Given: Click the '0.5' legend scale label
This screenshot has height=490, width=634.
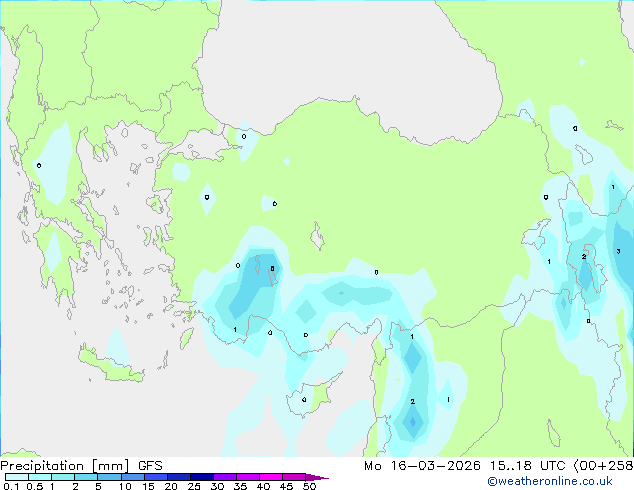Looking at the screenshot, I should (x=35, y=486).
